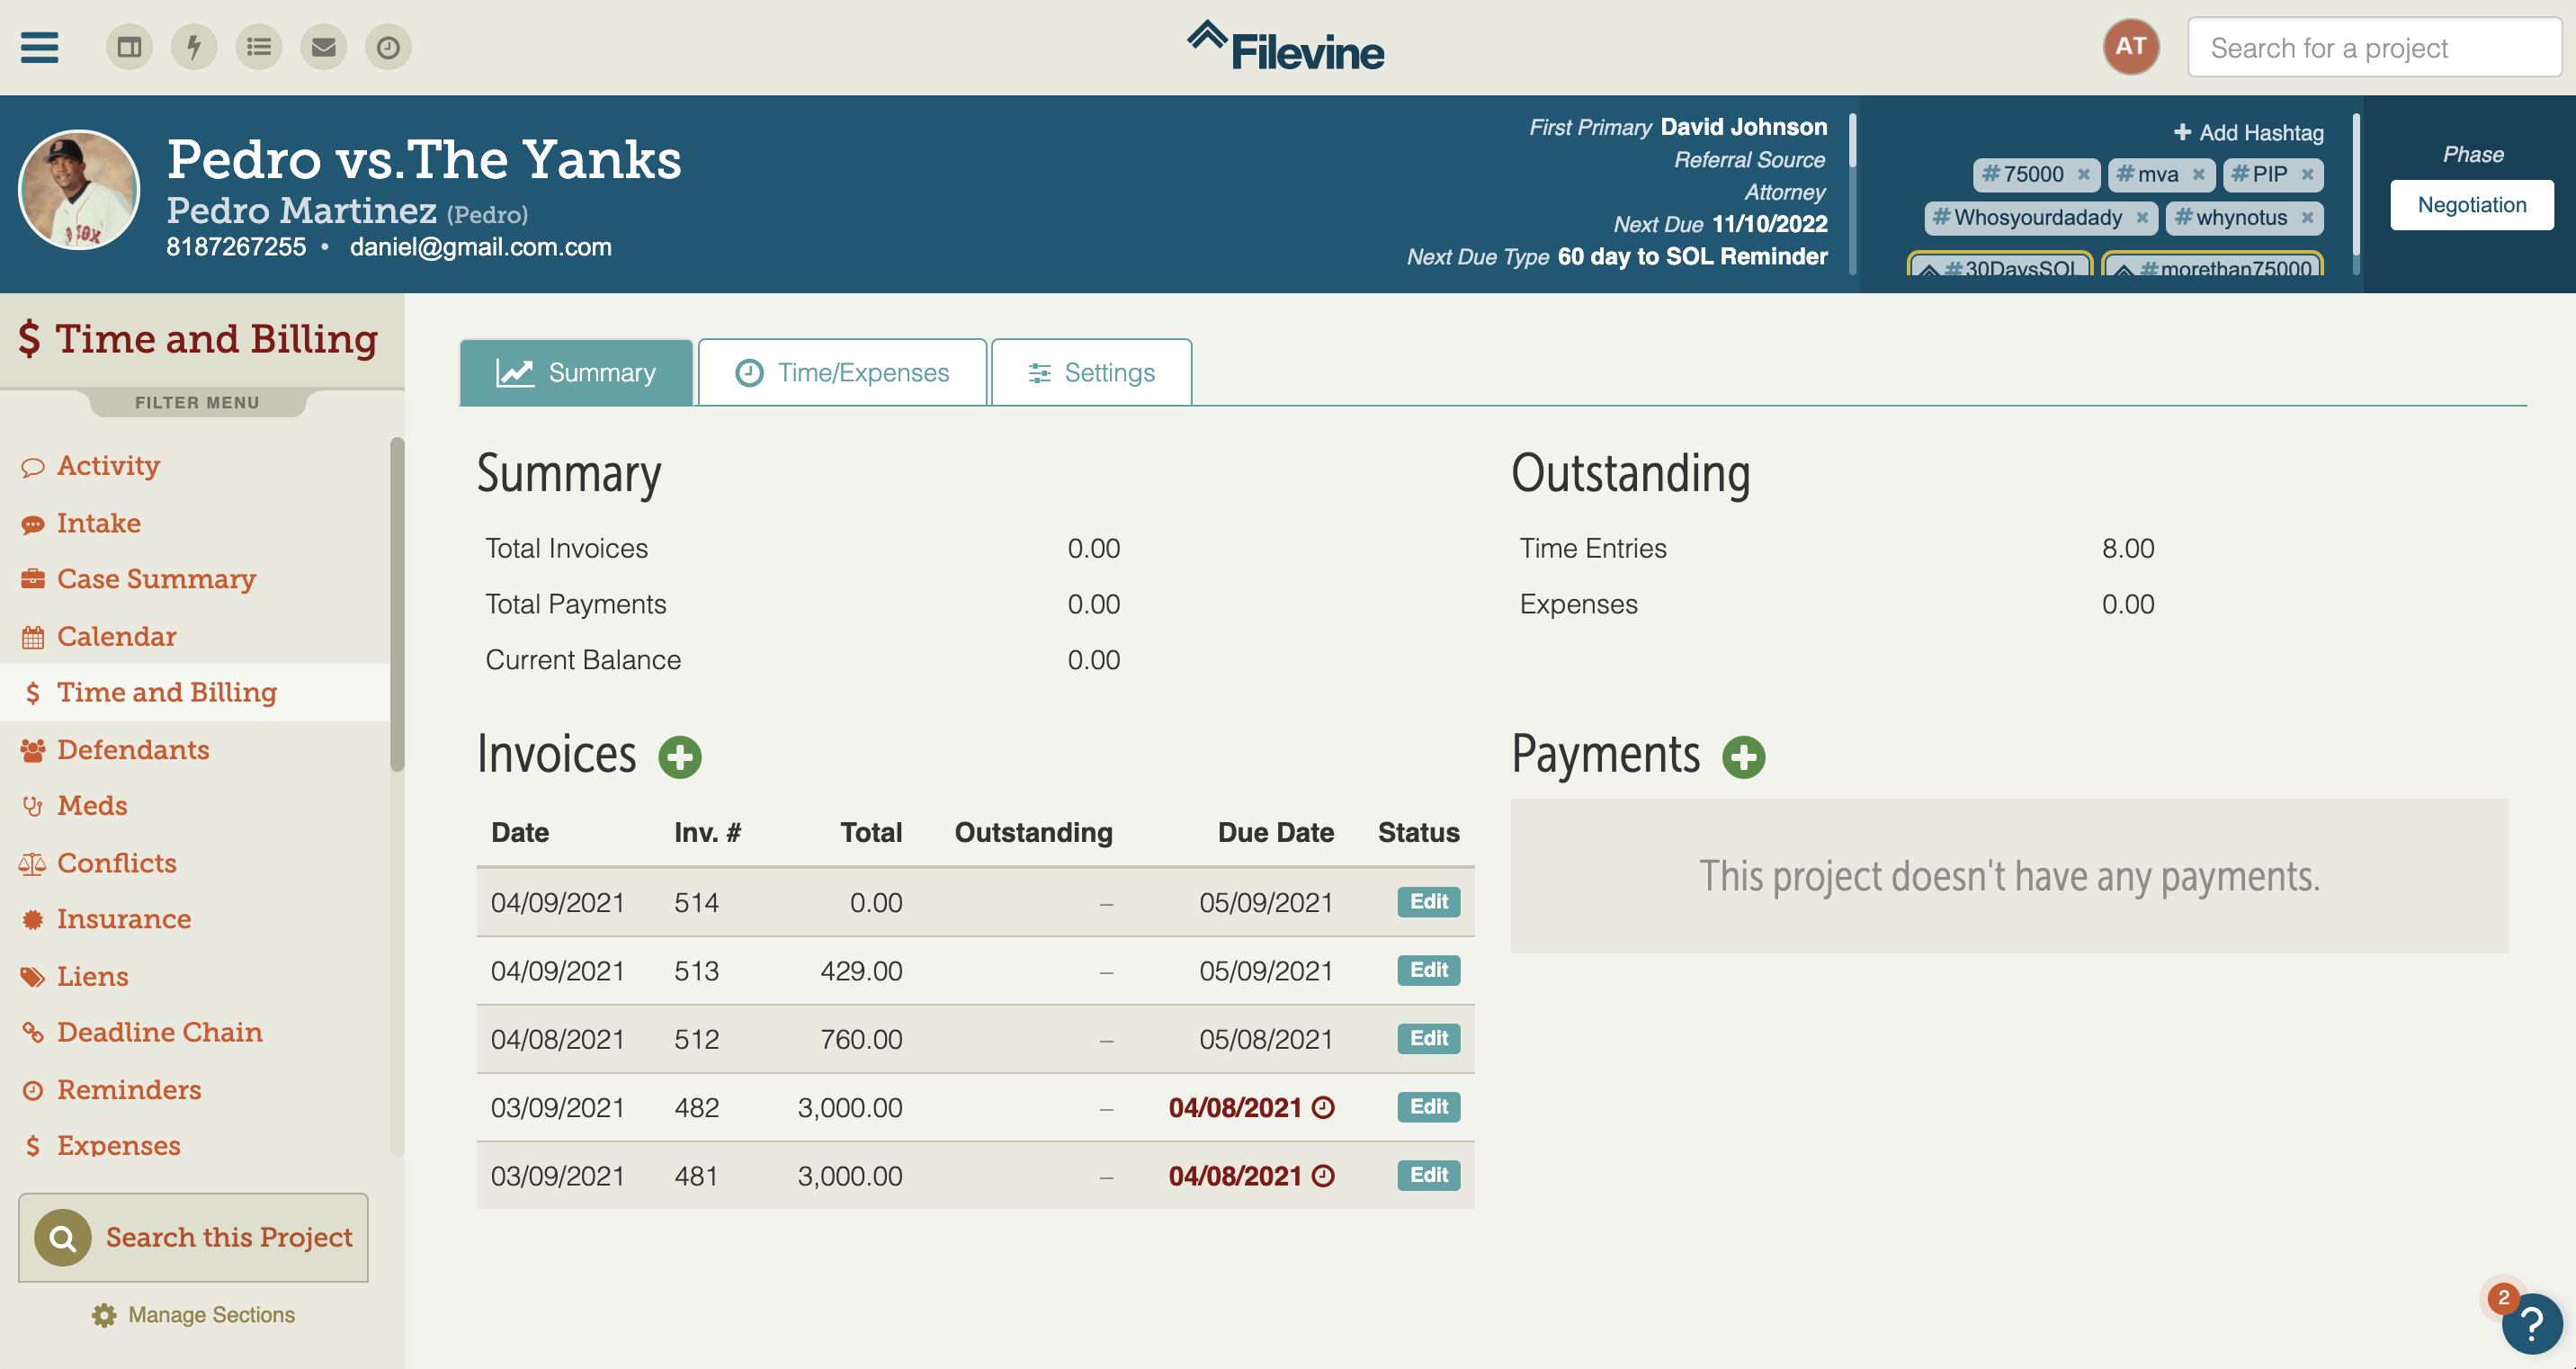Open the task list icon in toolbar
Image resolution: width=2576 pixels, height=1369 pixels.
pos(259,47)
